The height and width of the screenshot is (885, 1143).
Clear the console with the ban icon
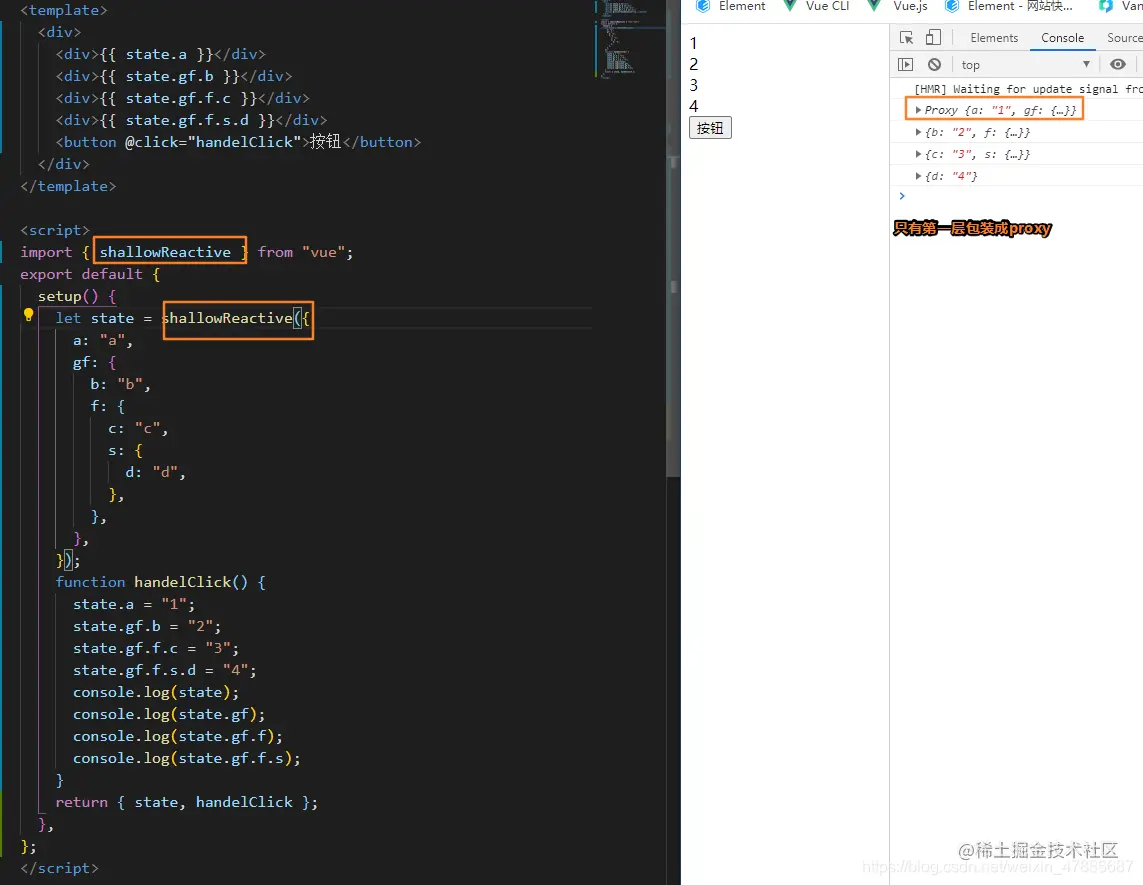tap(934, 64)
